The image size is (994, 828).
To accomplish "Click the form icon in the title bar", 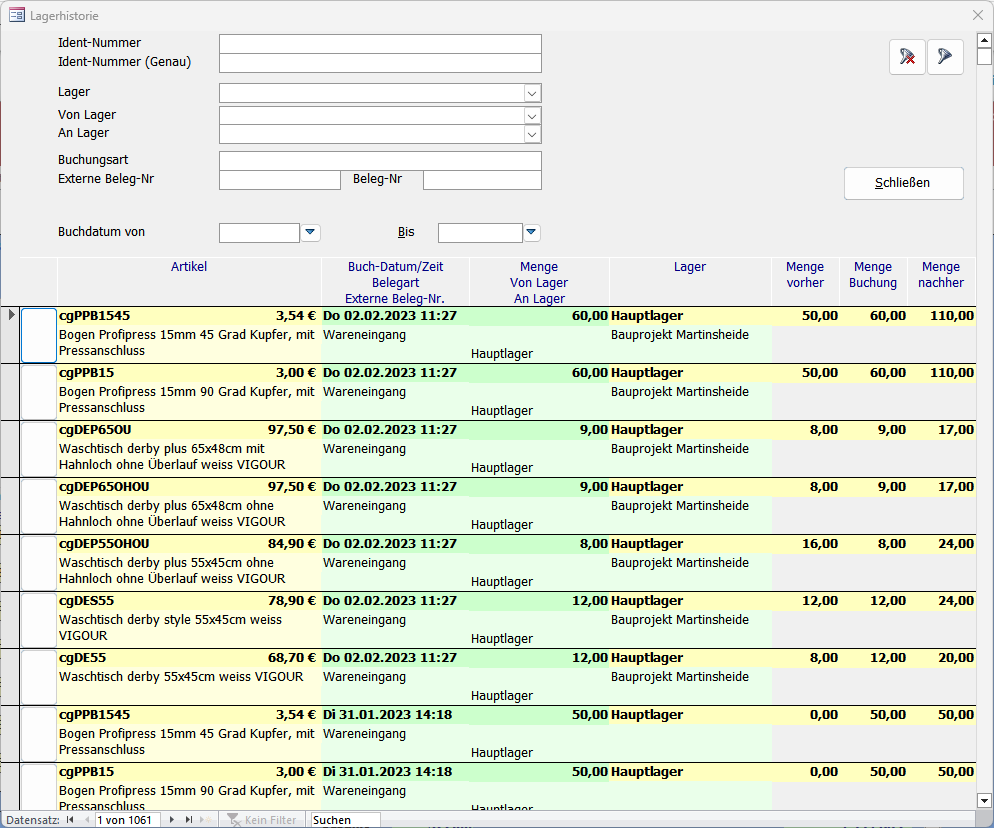I will [17, 16].
